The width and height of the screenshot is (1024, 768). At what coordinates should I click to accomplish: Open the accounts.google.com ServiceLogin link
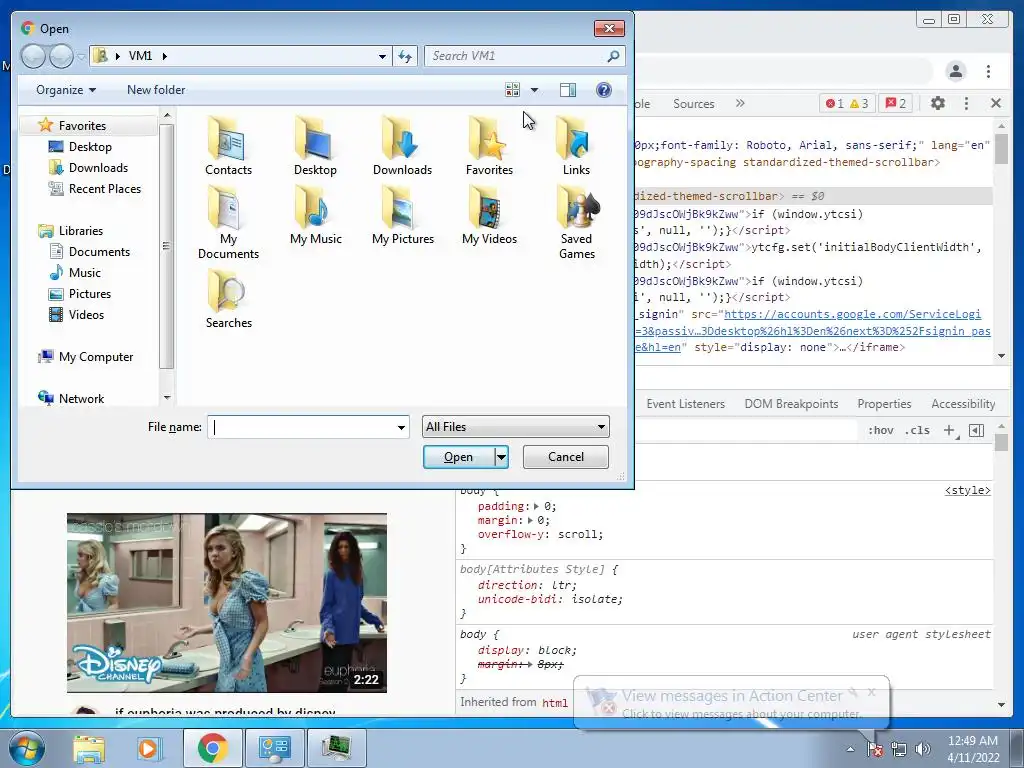[x=852, y=314]
